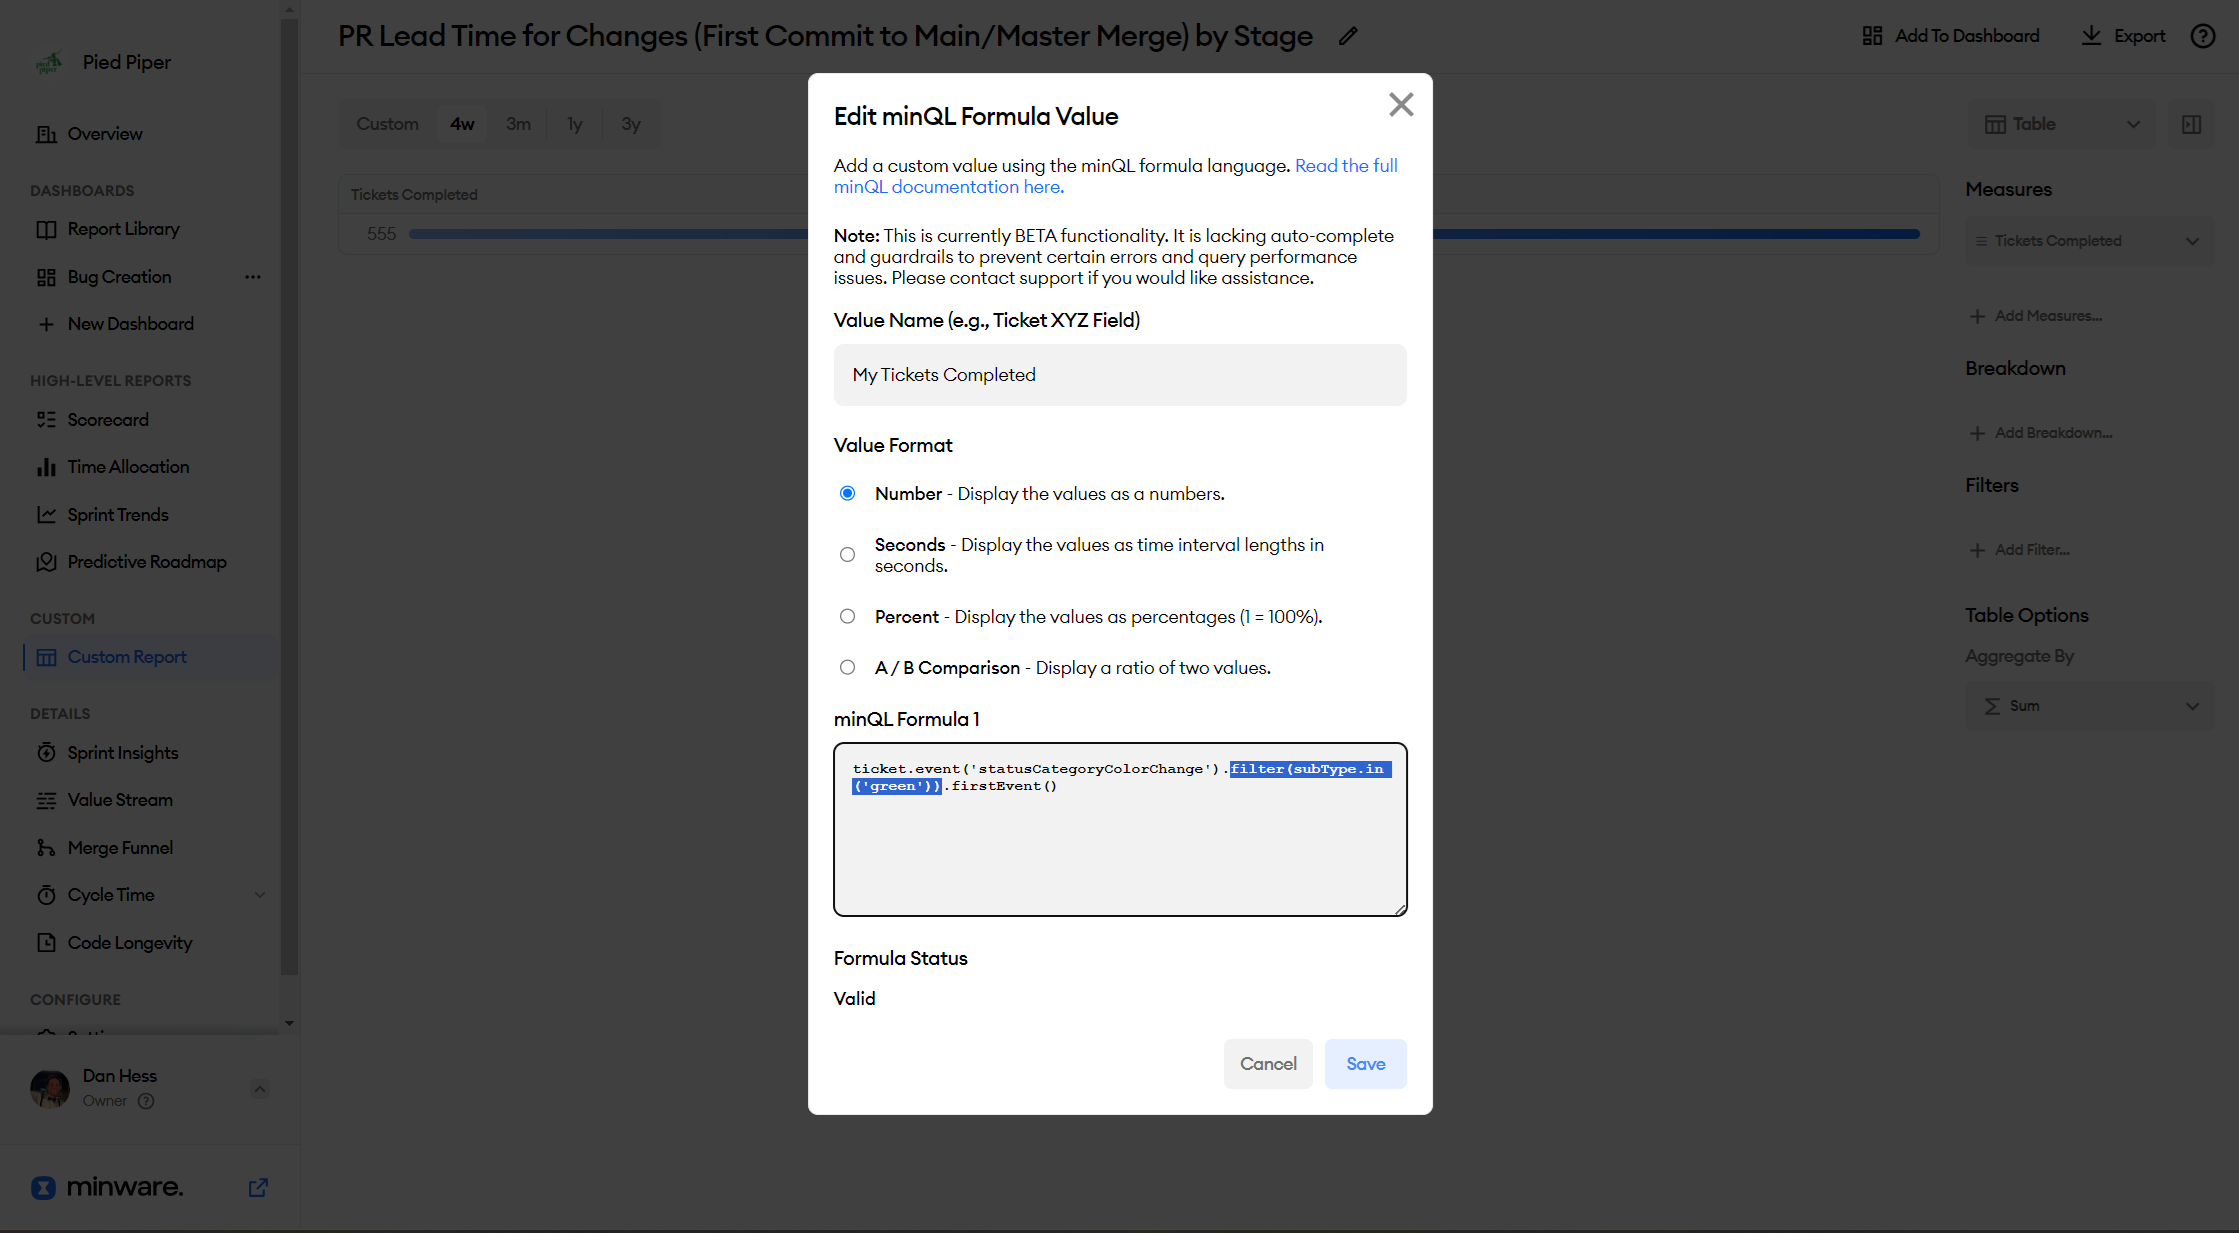Click the pencil icon to edit the report title
2239x1233 pixels.
click(x=1348, y=36)
